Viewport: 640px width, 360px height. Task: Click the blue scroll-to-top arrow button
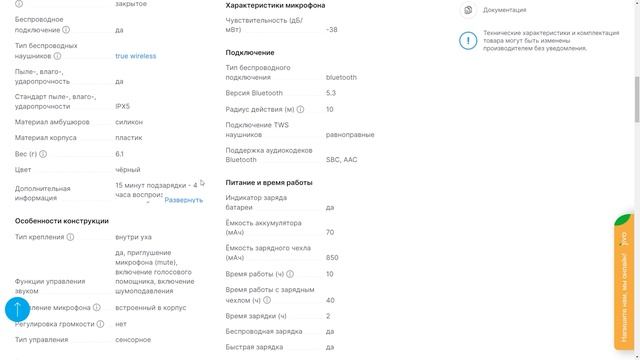tap(17, 309)
